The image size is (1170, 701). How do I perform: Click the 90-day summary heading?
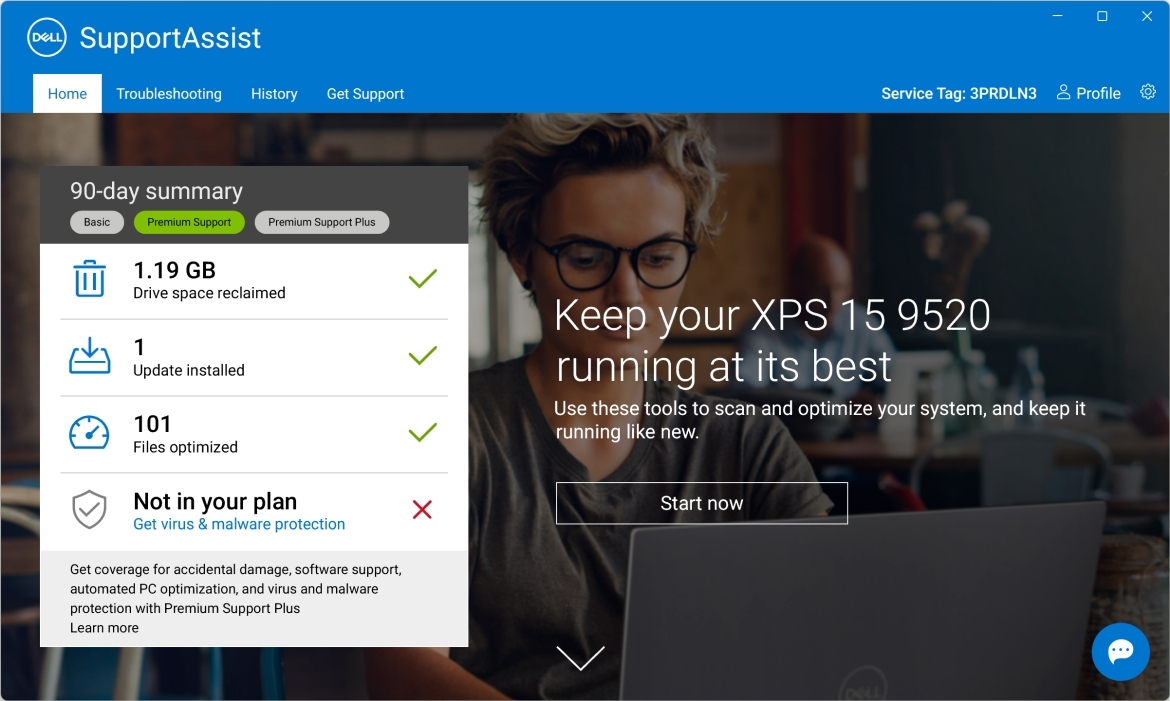pos(156,191)
